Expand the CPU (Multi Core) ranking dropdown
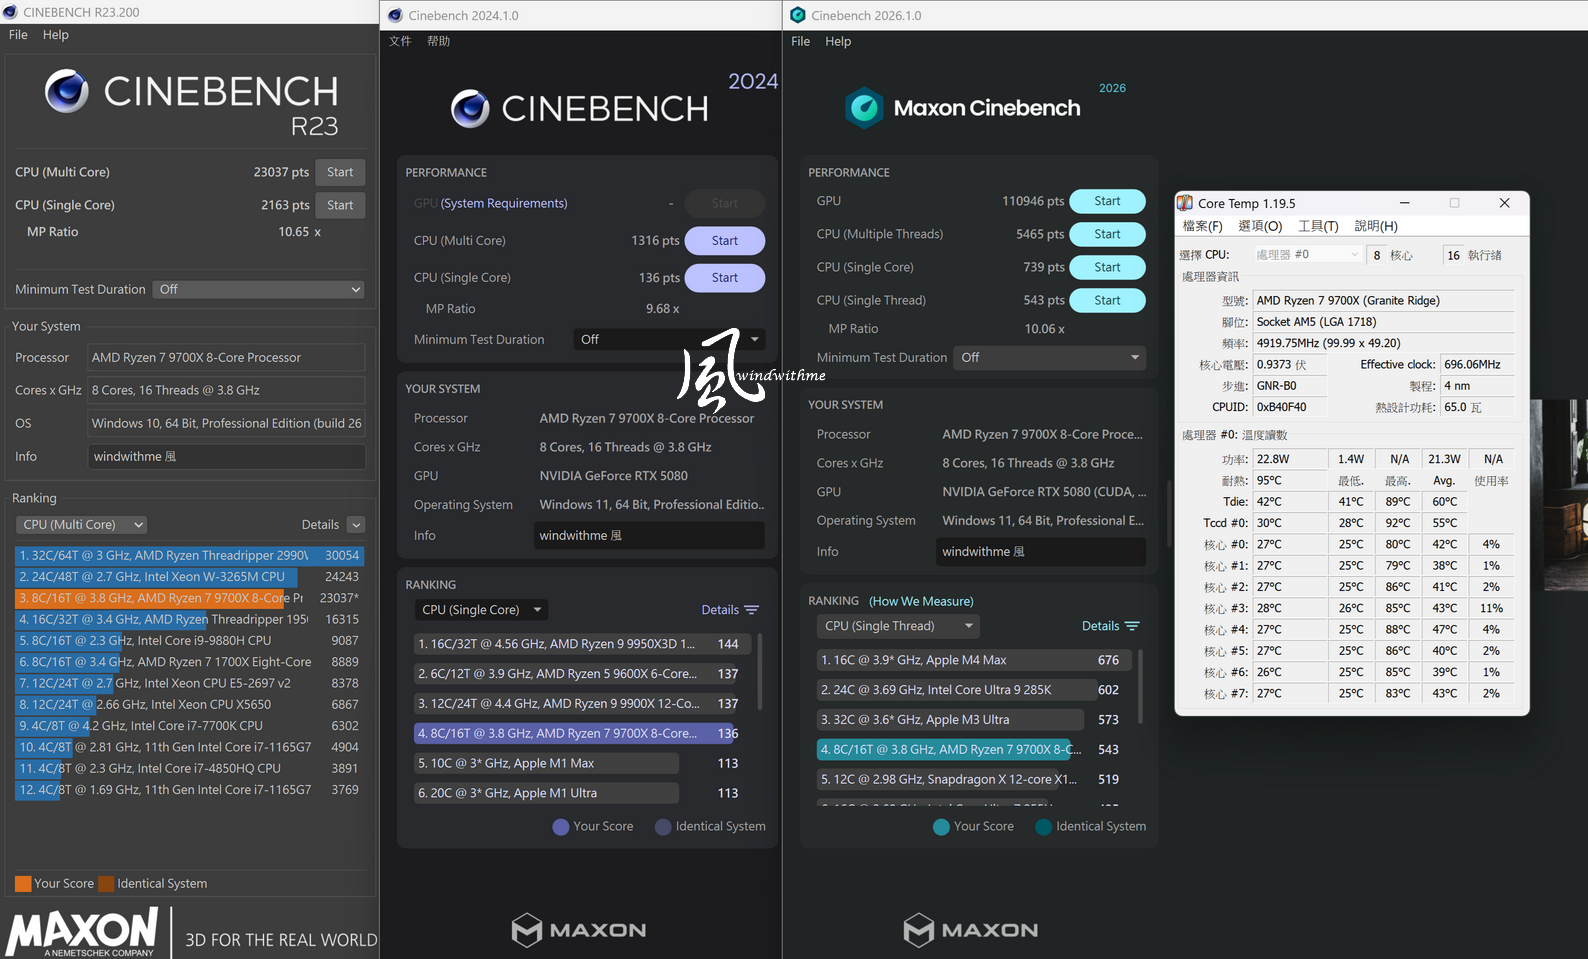 coord(83,525)
